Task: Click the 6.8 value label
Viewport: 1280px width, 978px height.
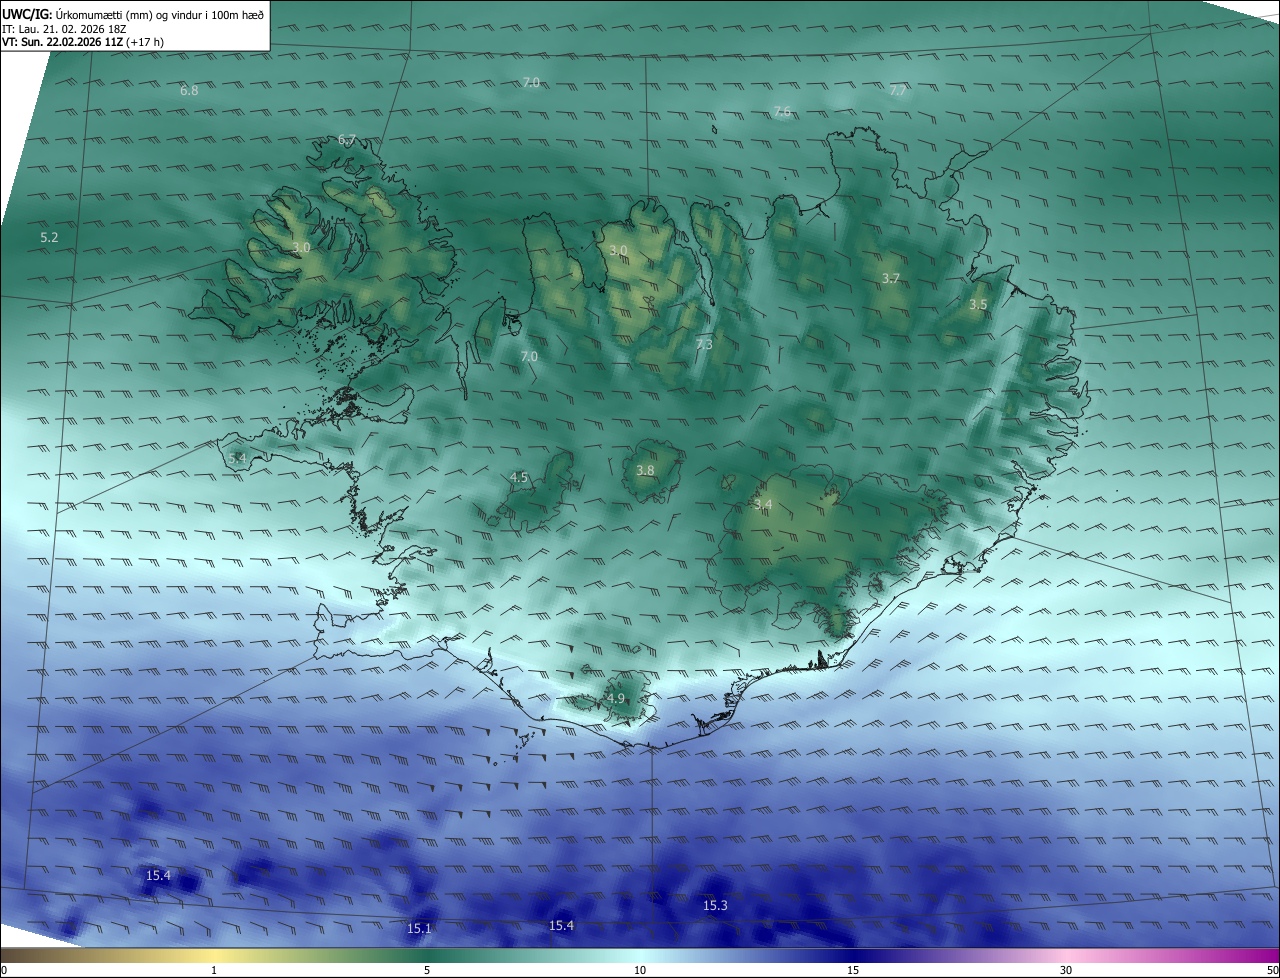Action: click(x=189, y=91)
